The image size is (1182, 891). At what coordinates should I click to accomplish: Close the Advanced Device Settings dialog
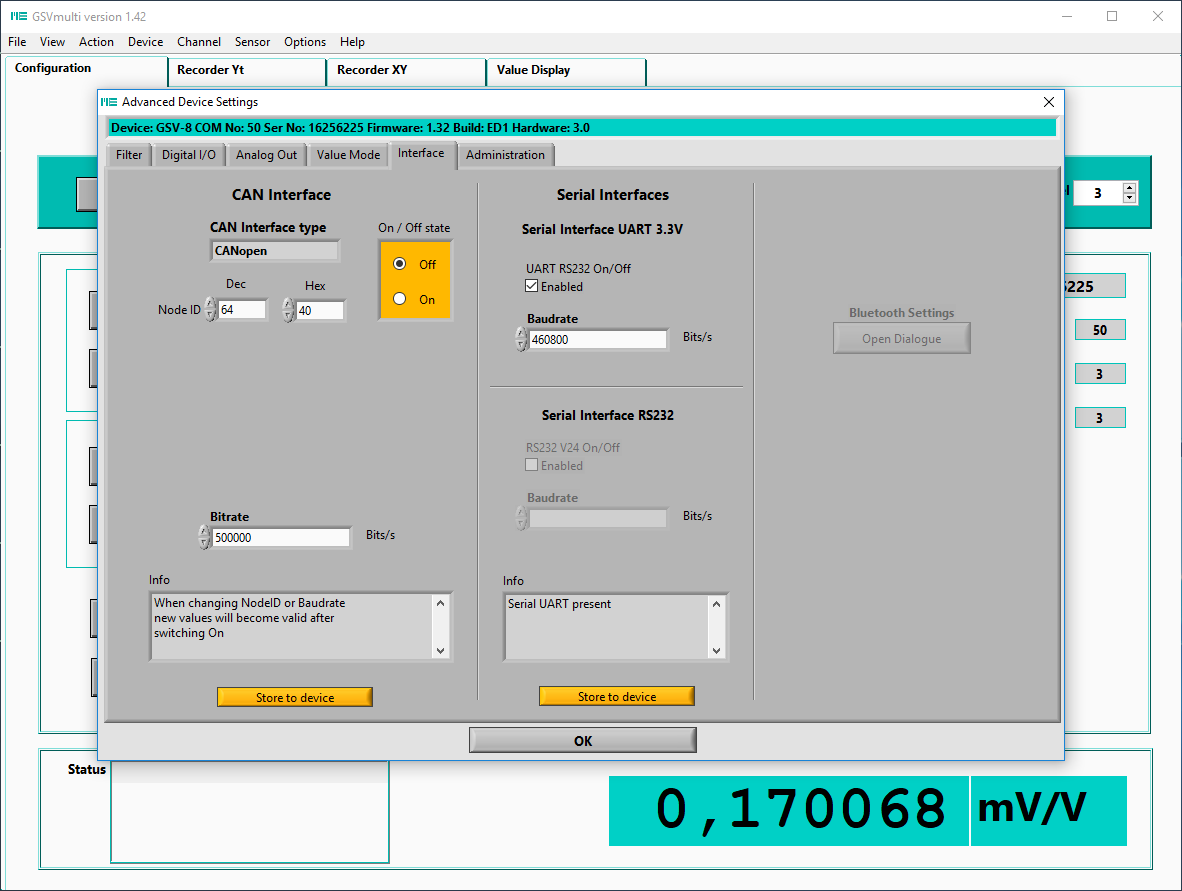tap(1048, 102)
